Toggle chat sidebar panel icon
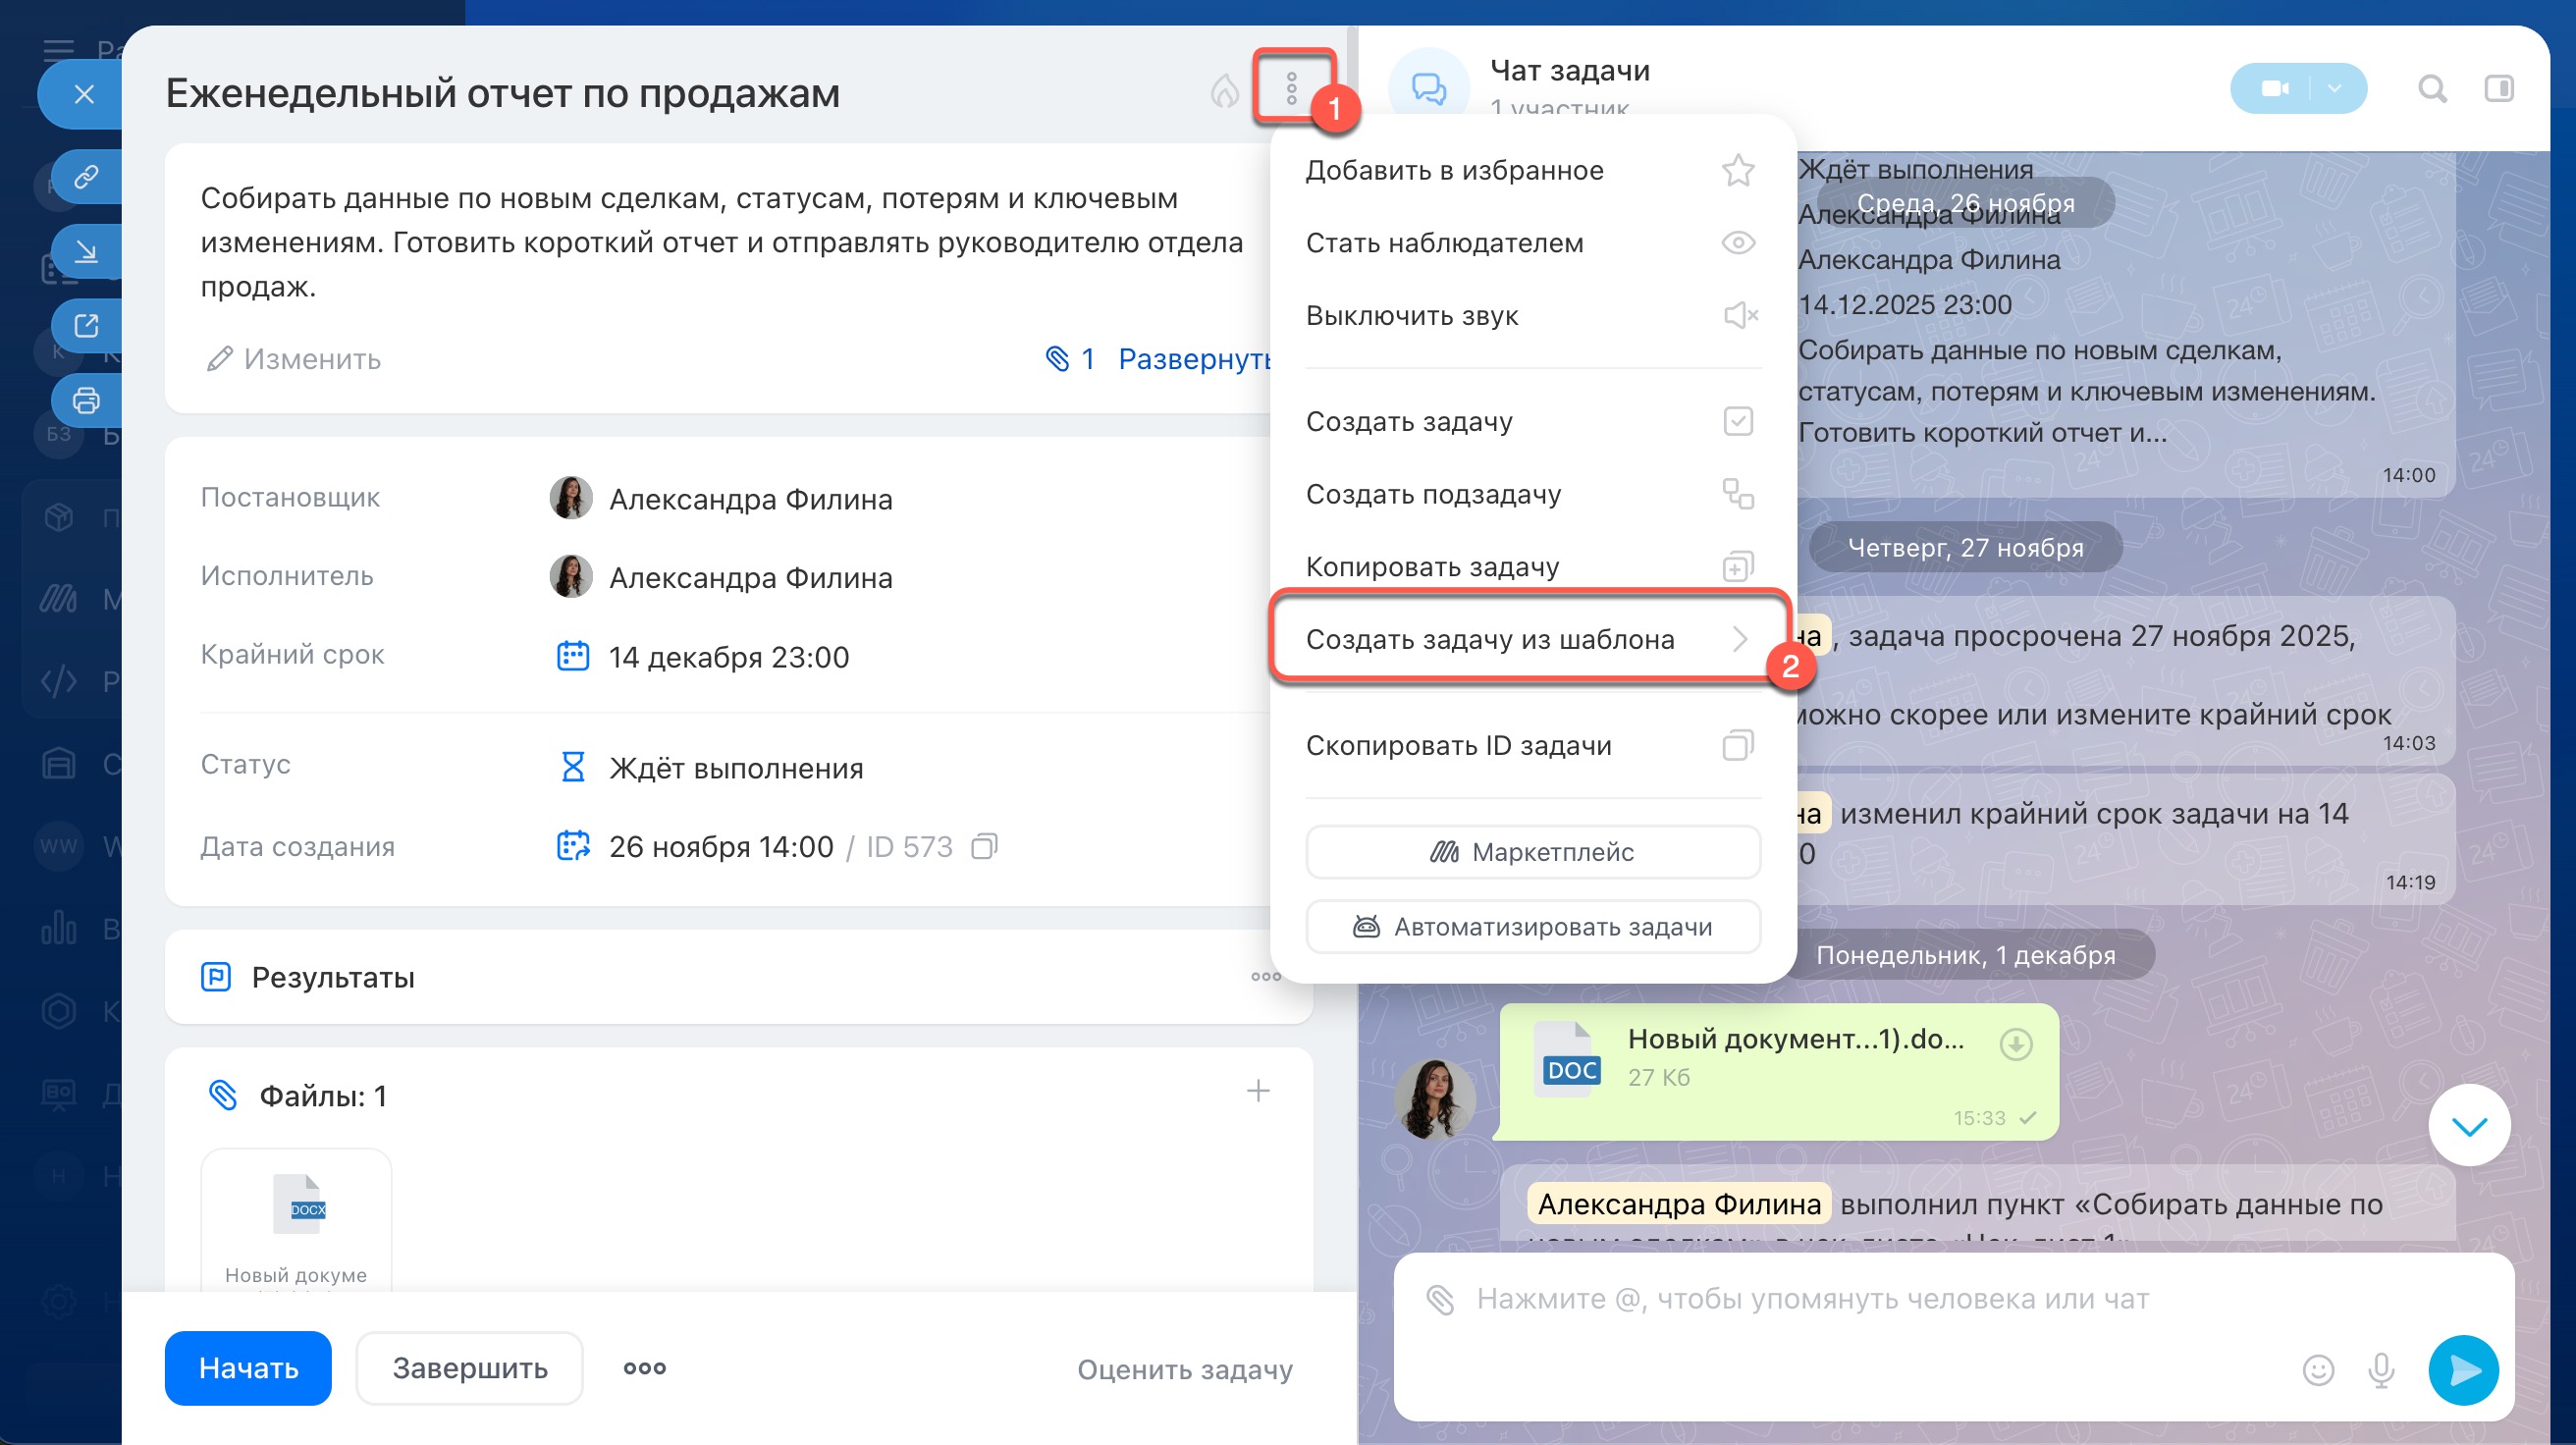2576x1445 pixels. [2498, 89]
